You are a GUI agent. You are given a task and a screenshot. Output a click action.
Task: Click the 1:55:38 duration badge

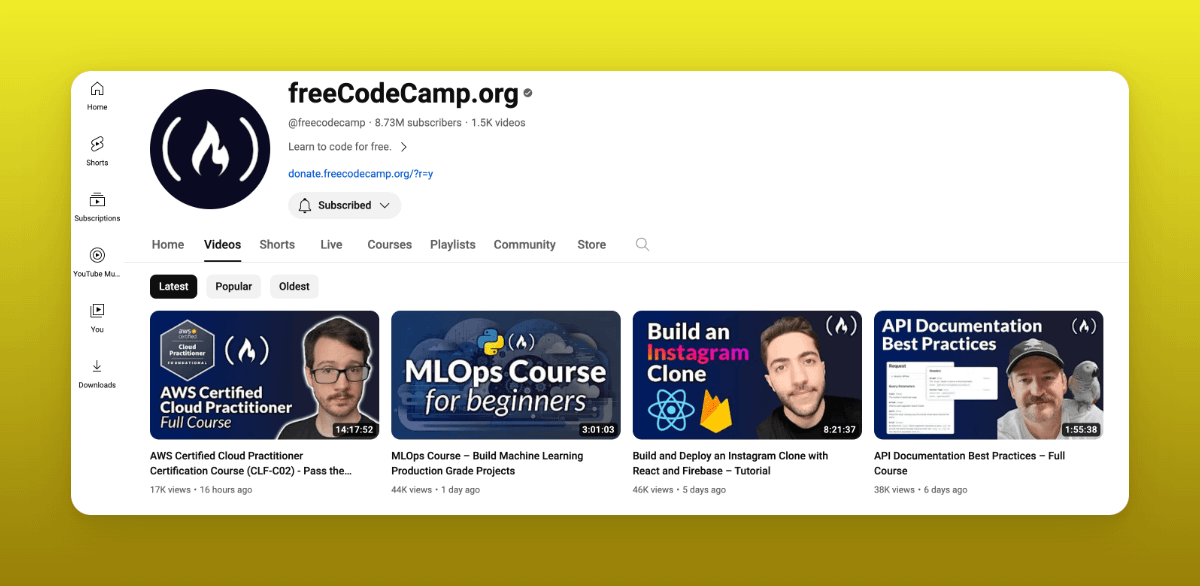coord(1081,429)
